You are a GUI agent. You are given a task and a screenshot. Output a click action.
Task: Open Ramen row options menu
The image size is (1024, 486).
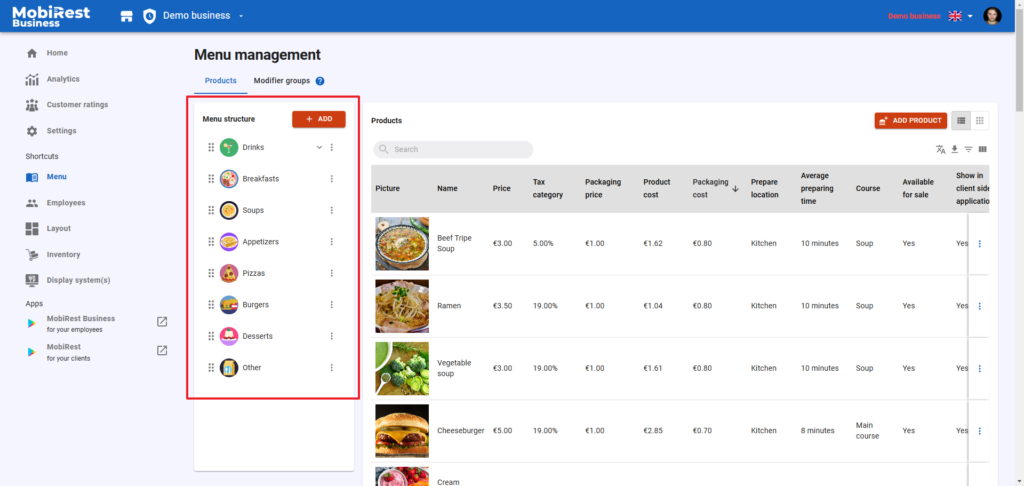[x=979, y=306]
